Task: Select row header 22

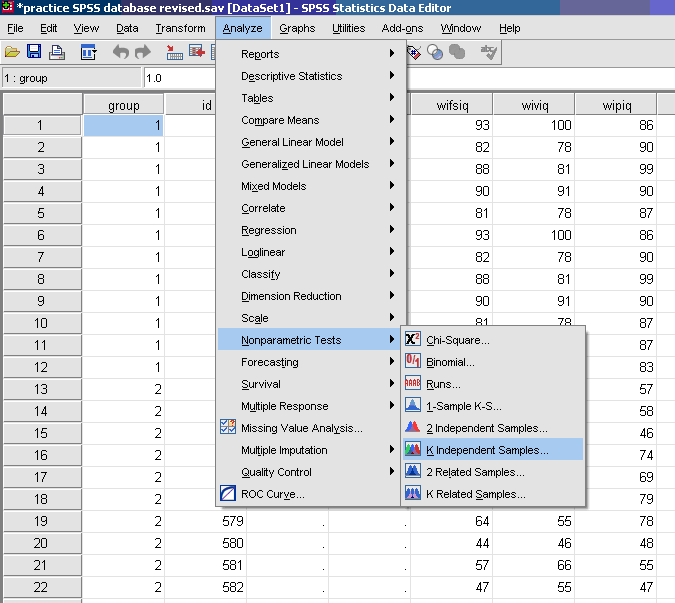Action: 42,587
